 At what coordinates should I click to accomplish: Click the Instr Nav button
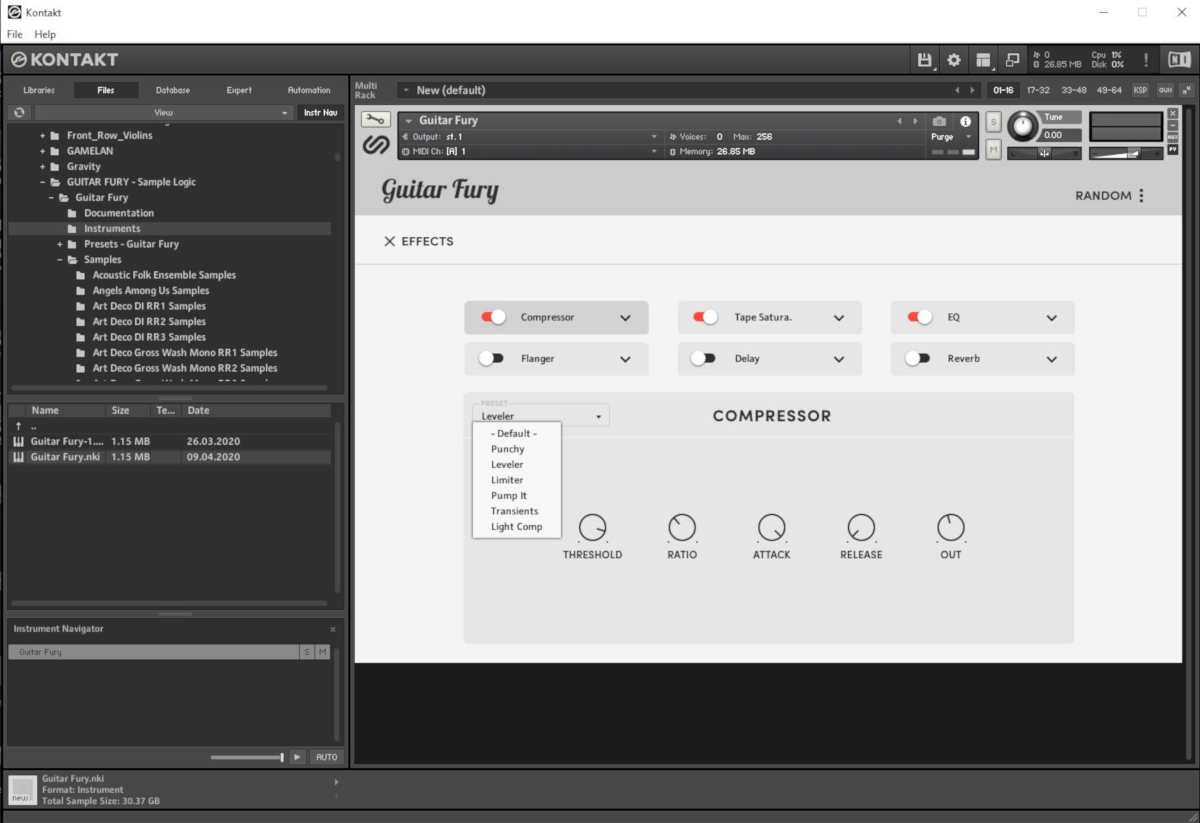(x=321, y=113)
